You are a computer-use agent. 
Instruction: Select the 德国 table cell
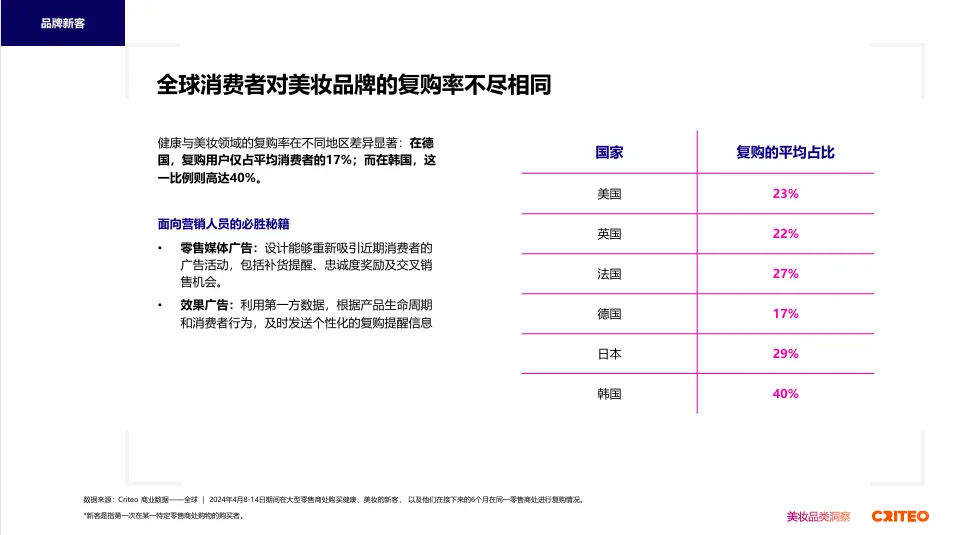click(x=609, y=314)
